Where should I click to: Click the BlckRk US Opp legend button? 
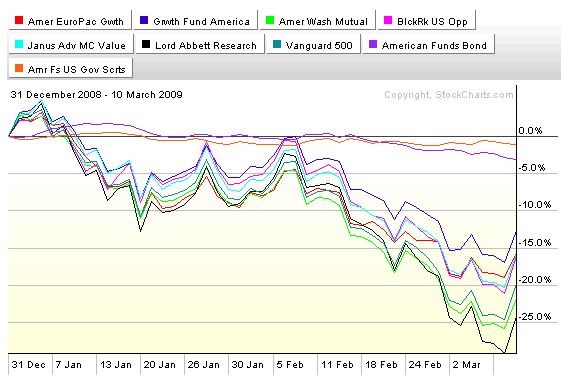(427, 21)
